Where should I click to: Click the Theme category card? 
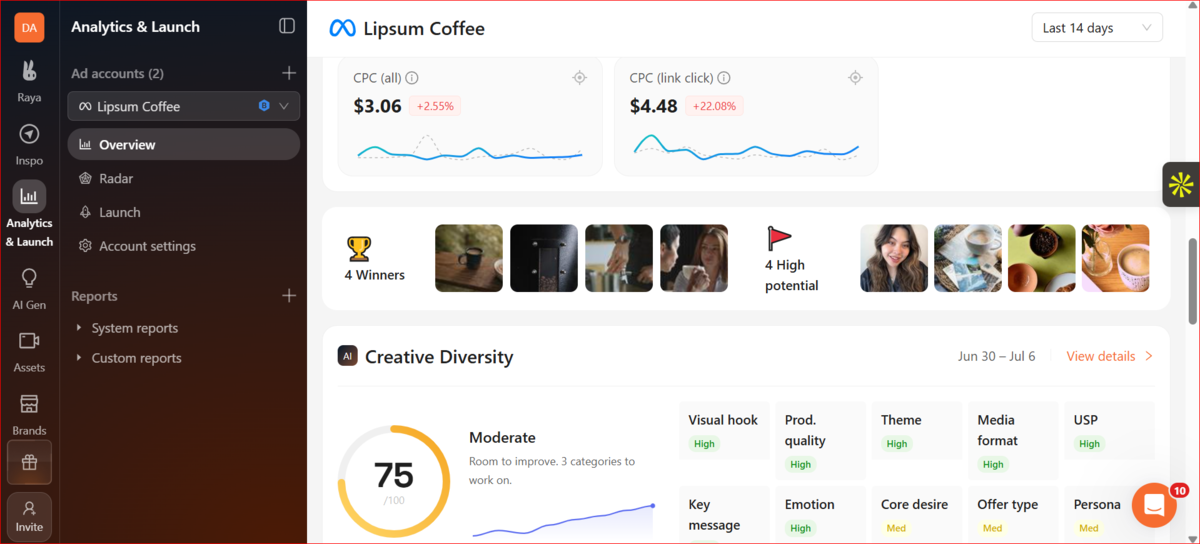pyautogui.click(x=916, y=431)
